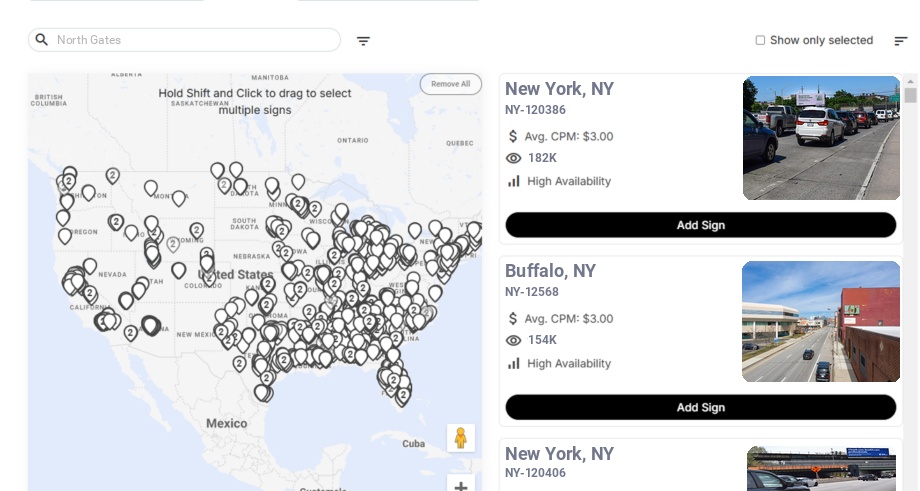Zoom in the map with plus button

tap(461, 485)
